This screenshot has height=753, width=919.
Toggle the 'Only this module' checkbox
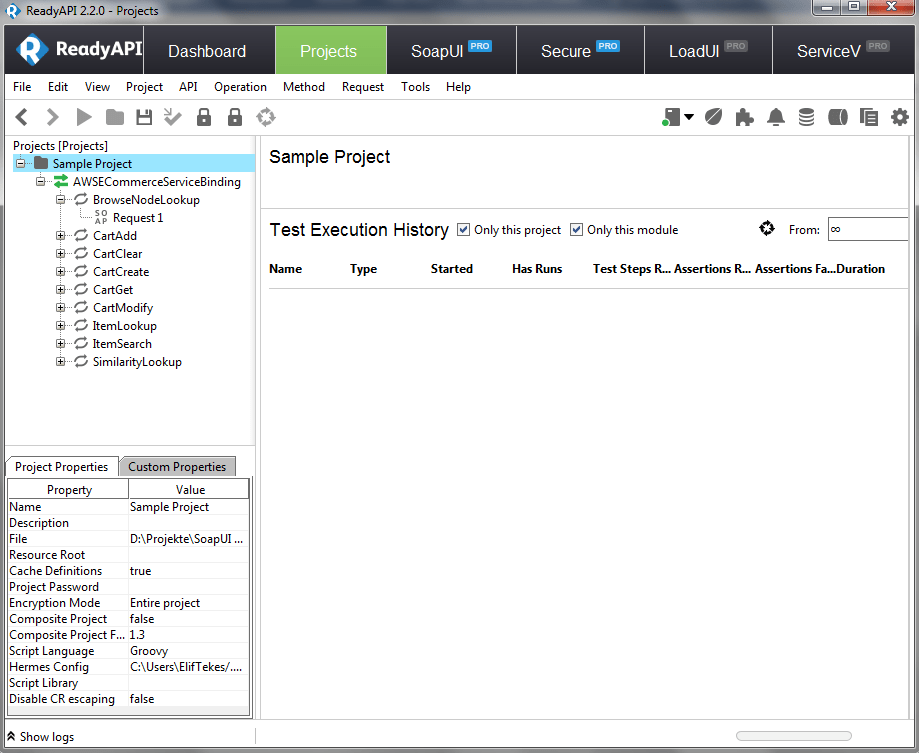pos(576,230)
